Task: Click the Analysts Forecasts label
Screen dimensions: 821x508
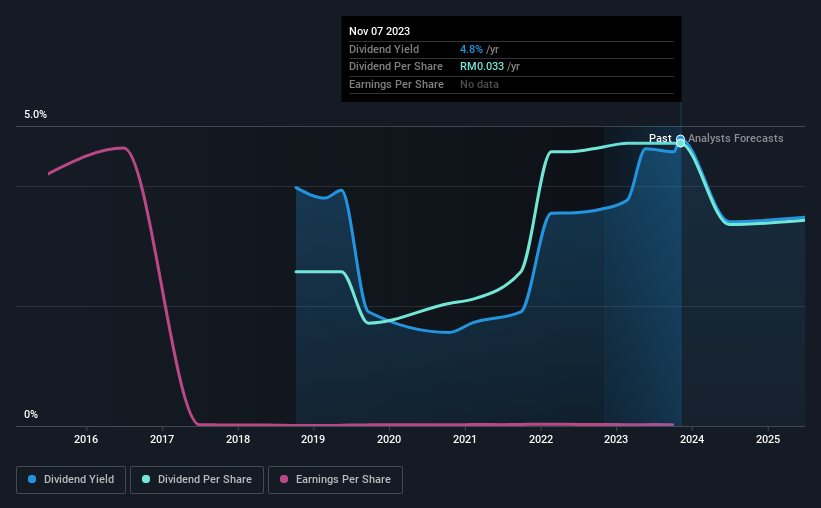Action: [x=736, y=138]
